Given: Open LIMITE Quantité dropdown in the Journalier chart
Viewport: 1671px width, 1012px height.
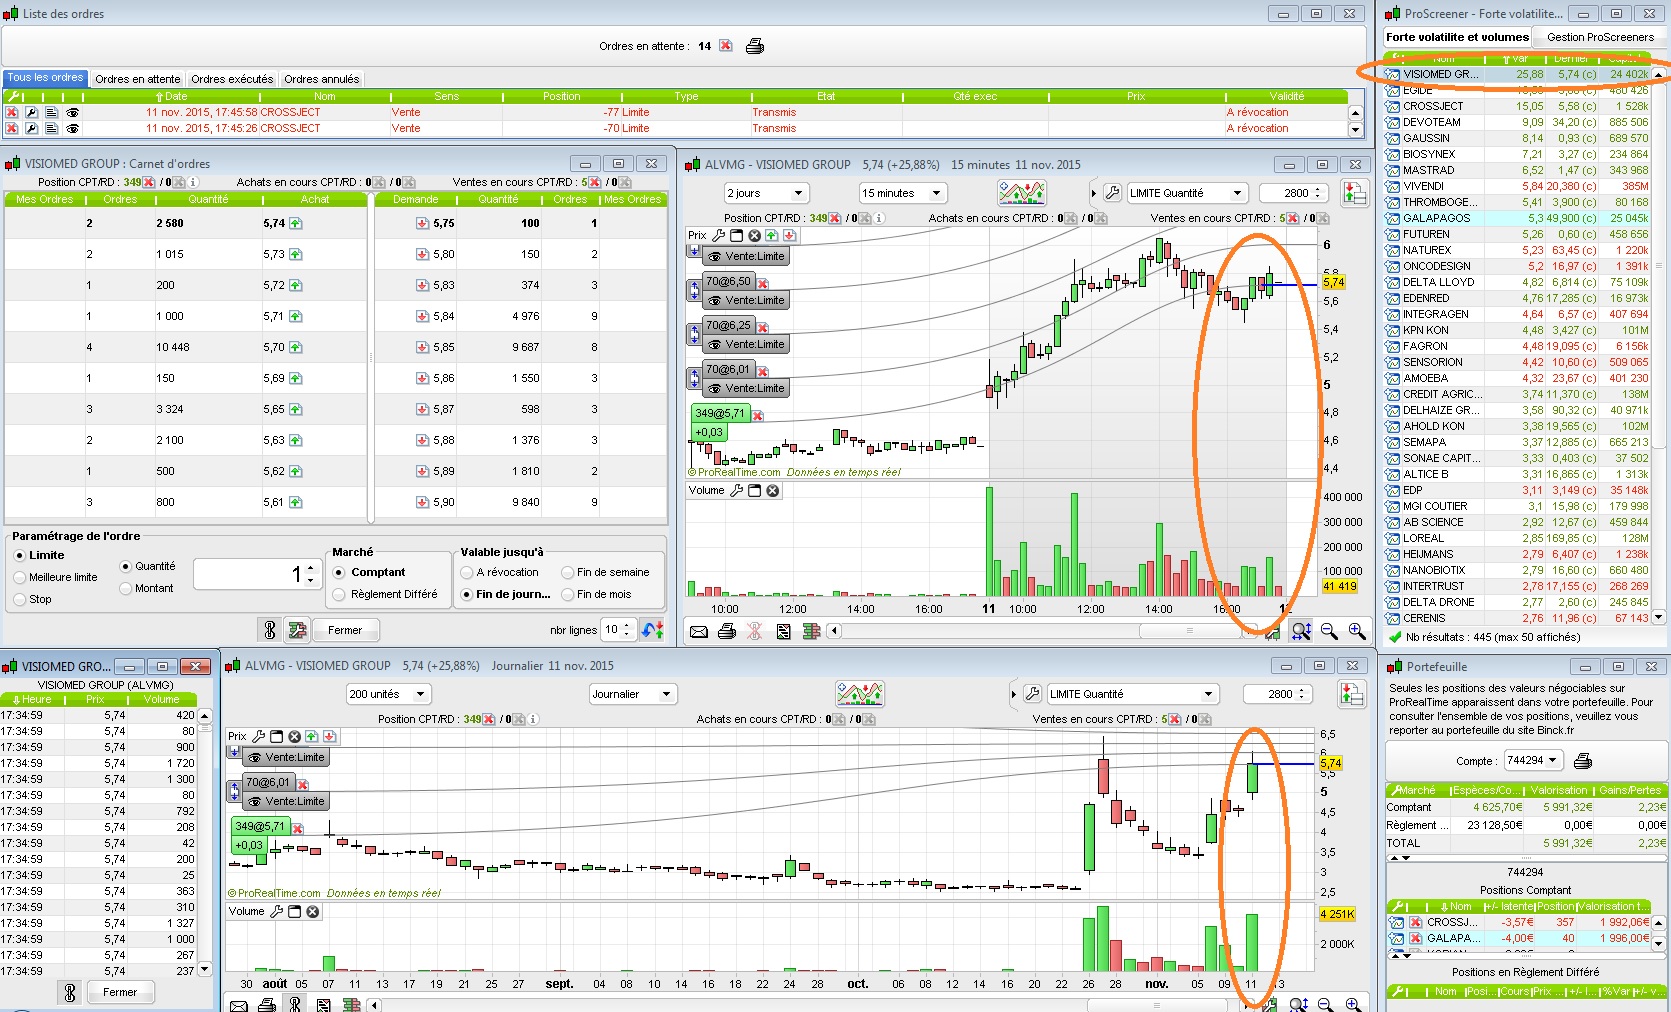Looking at the screenshot, I should [1133, 694].
